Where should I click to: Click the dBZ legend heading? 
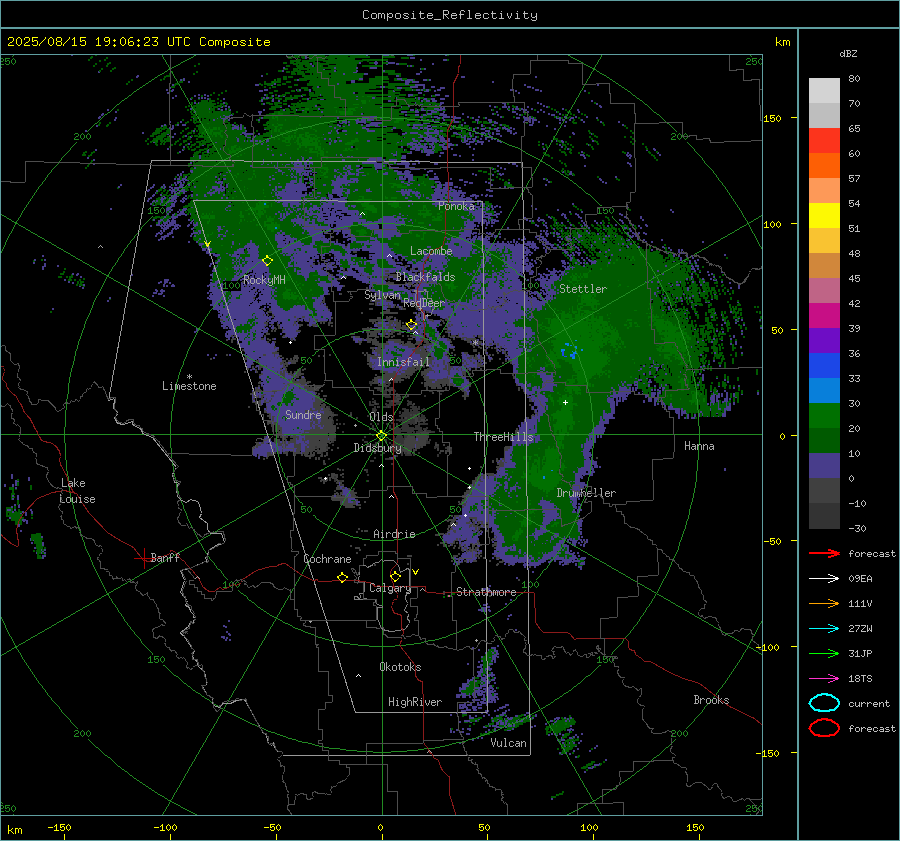(848, 54)
